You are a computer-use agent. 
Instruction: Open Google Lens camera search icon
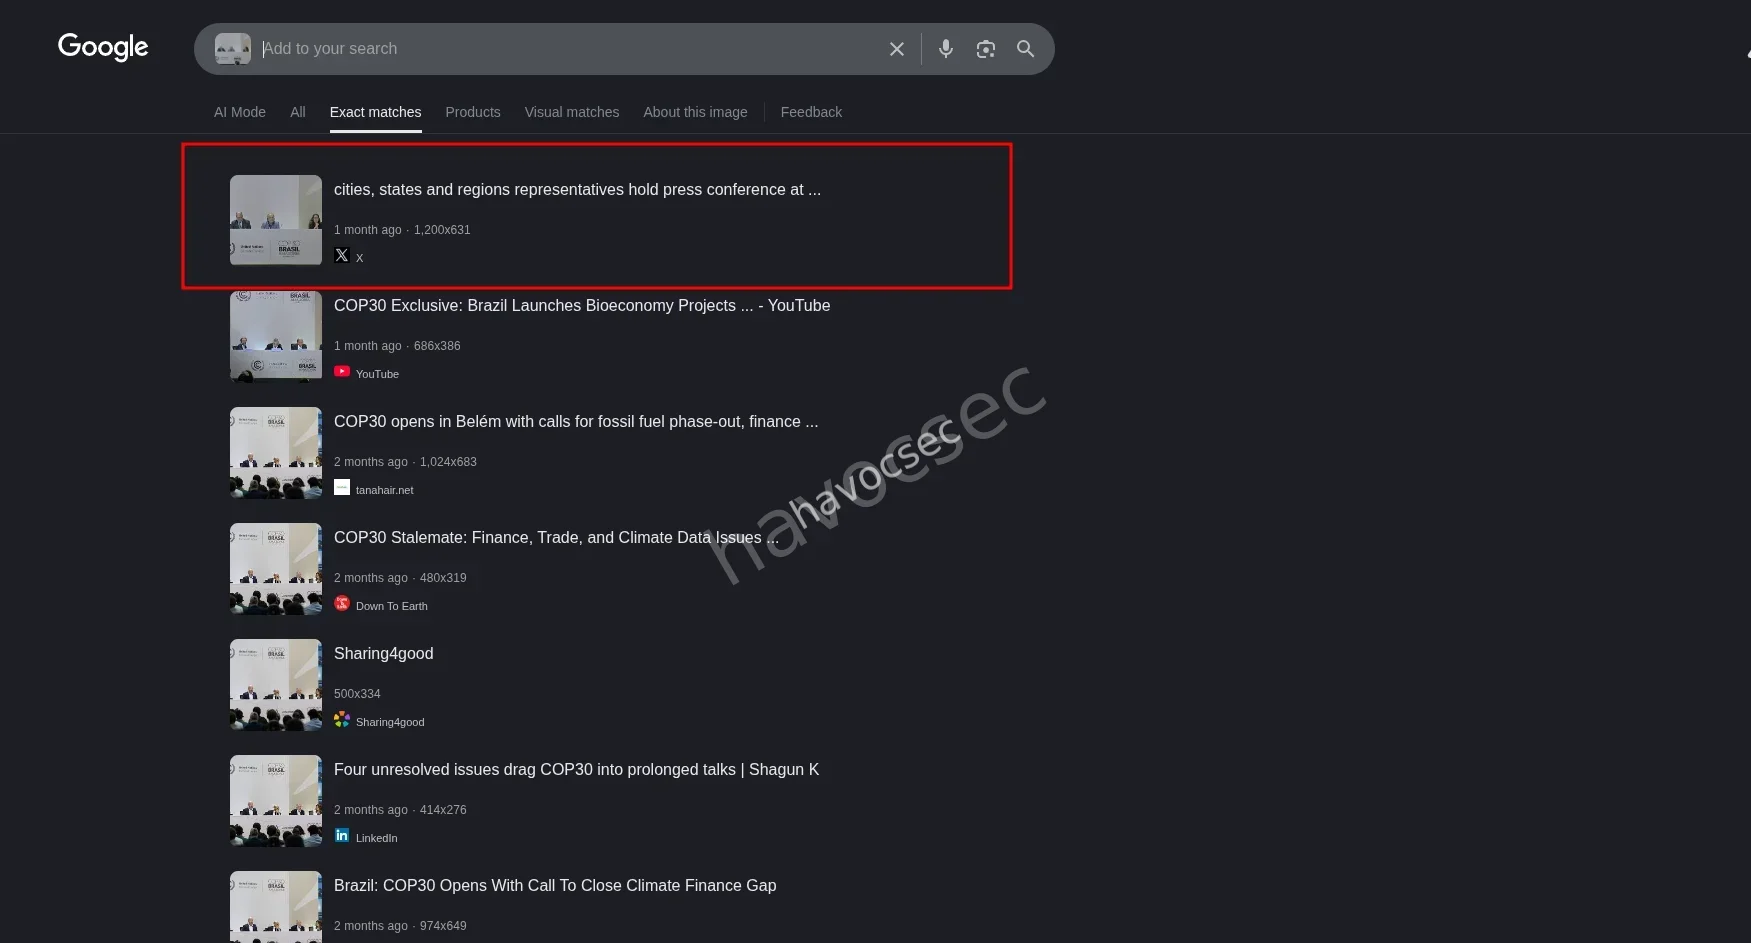pos(985,48)
